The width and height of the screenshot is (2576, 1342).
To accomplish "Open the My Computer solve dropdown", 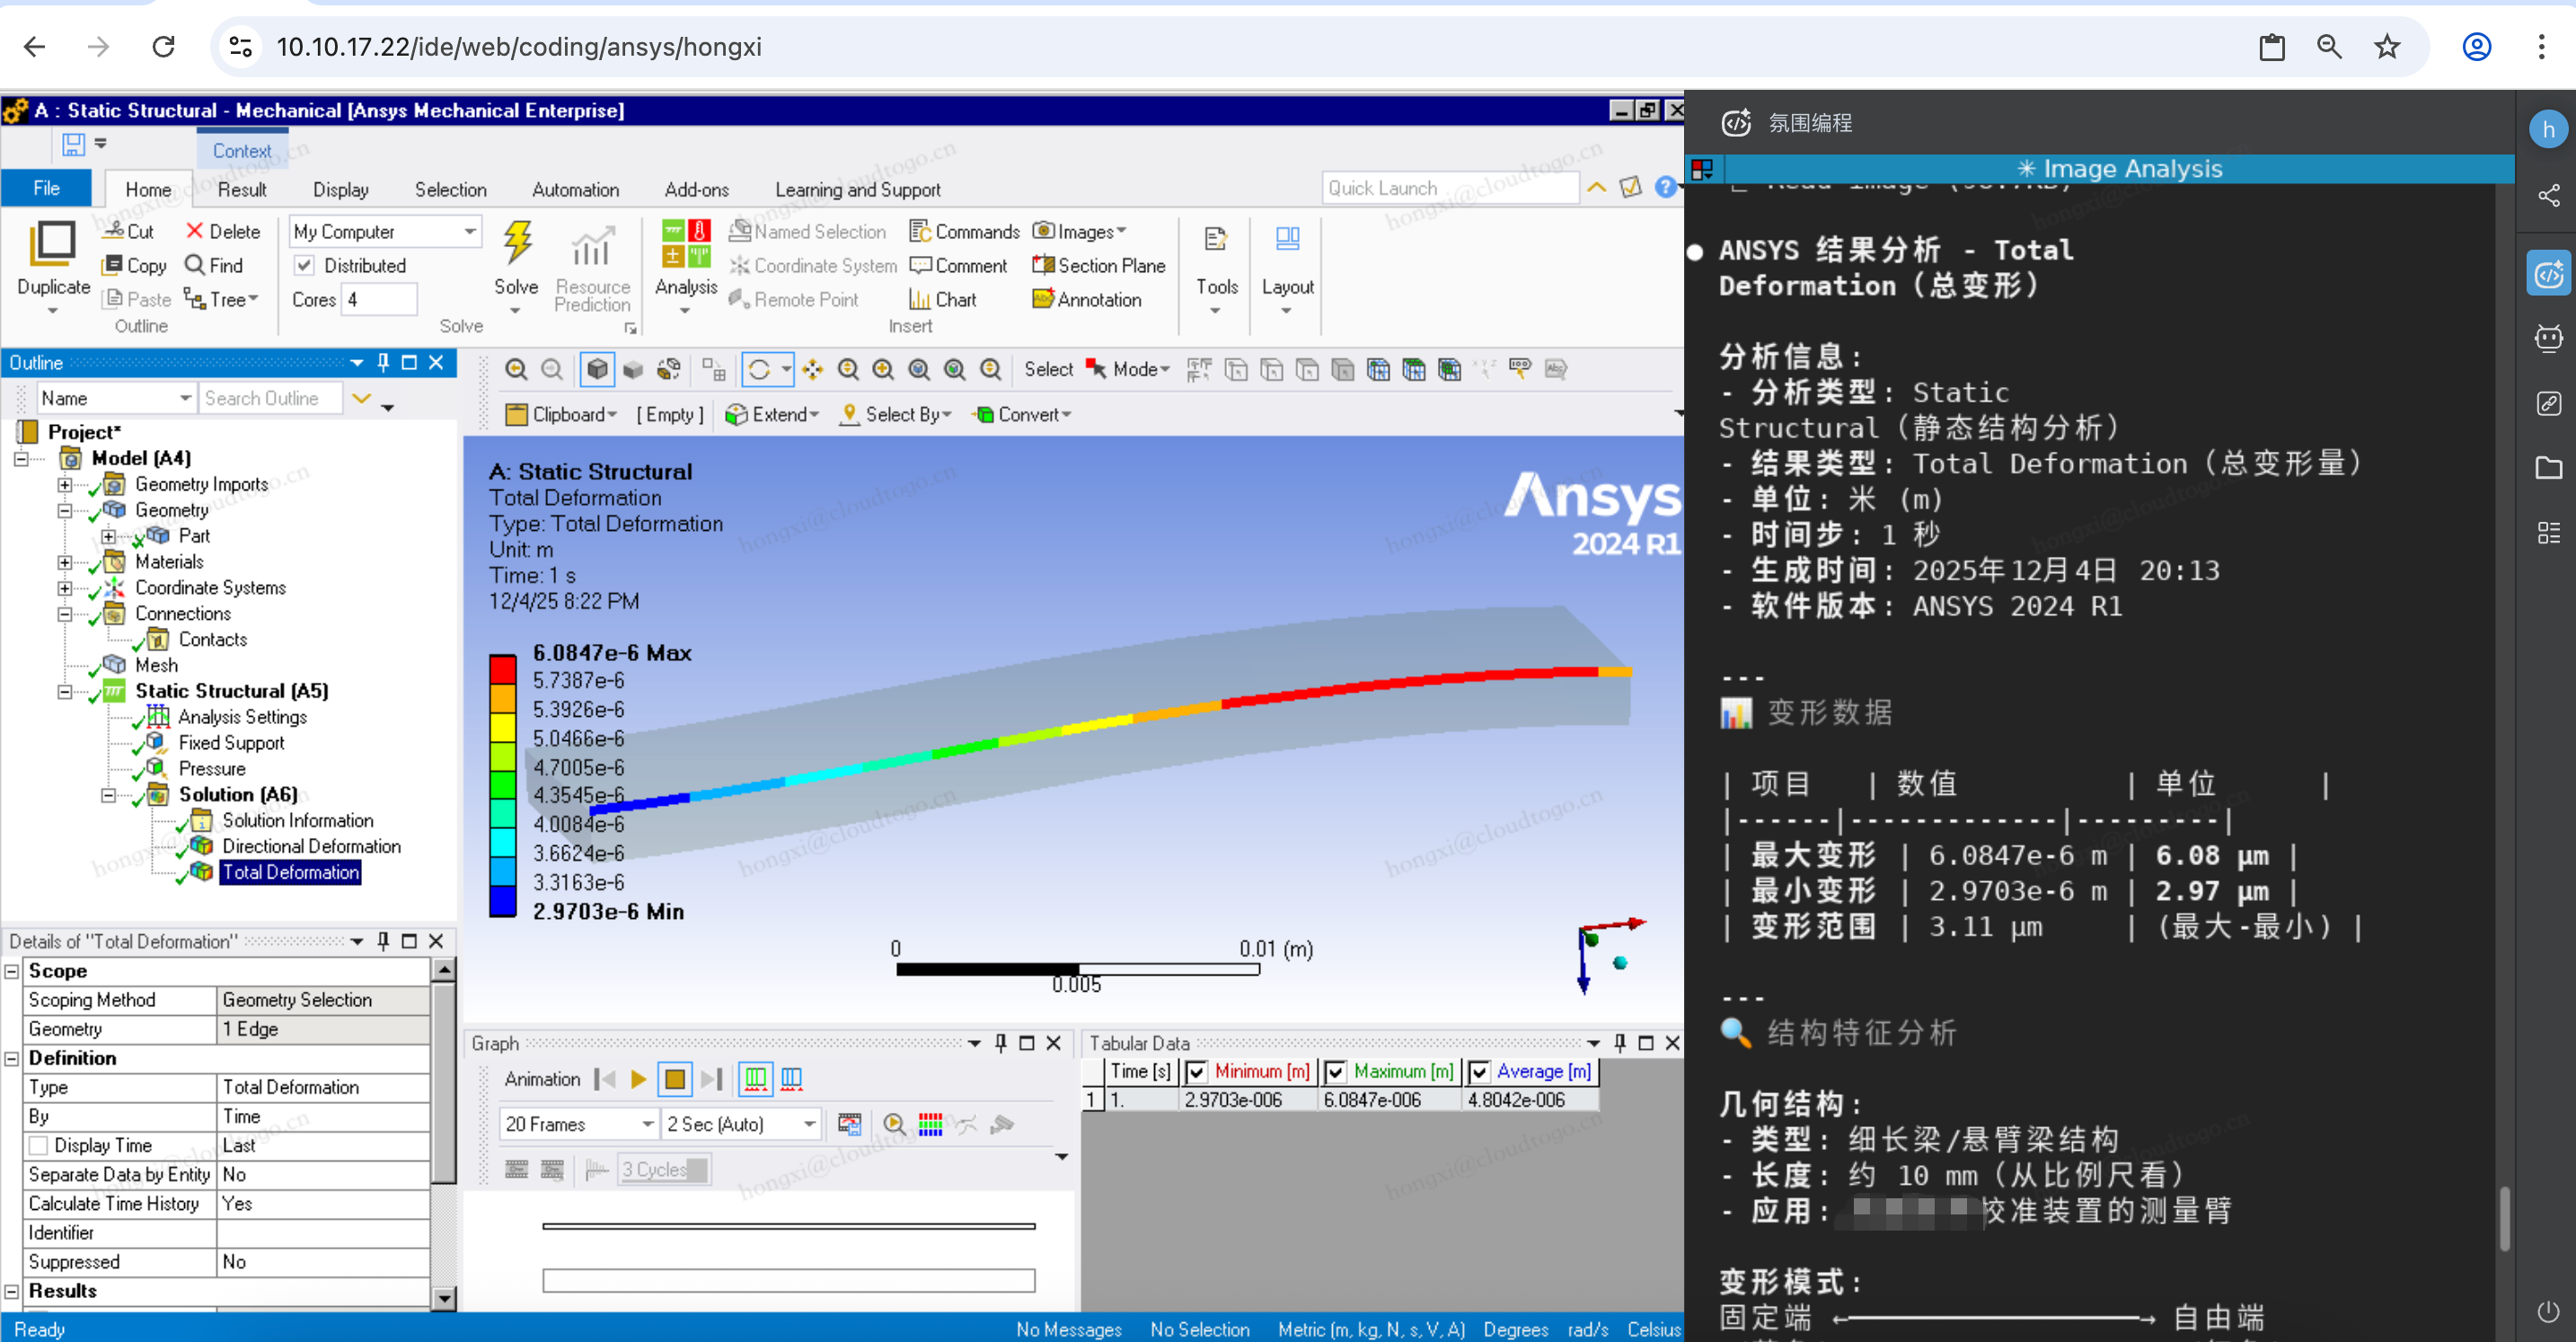I will pyautogui.click(x=470, y=231).
